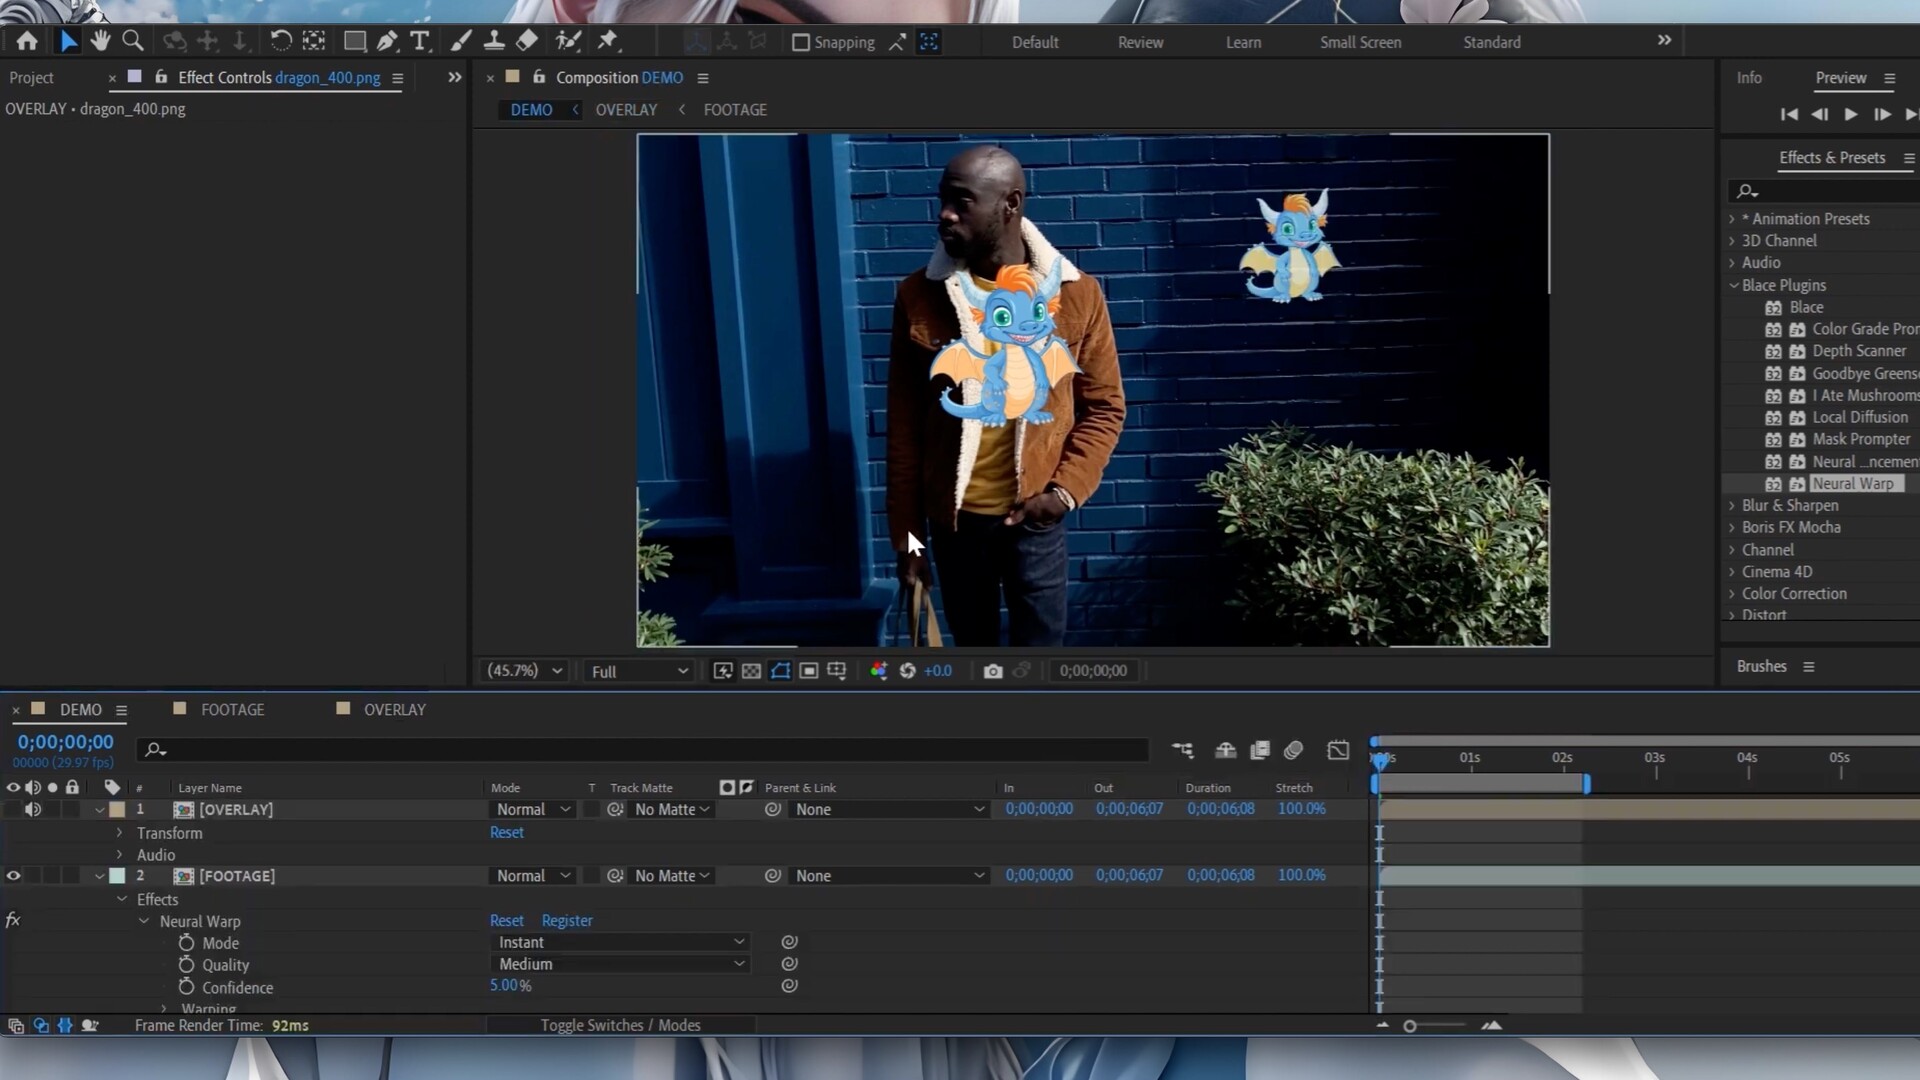Open show channel color icon
Screen dimensions: 1920x1080
click(878, 671)
